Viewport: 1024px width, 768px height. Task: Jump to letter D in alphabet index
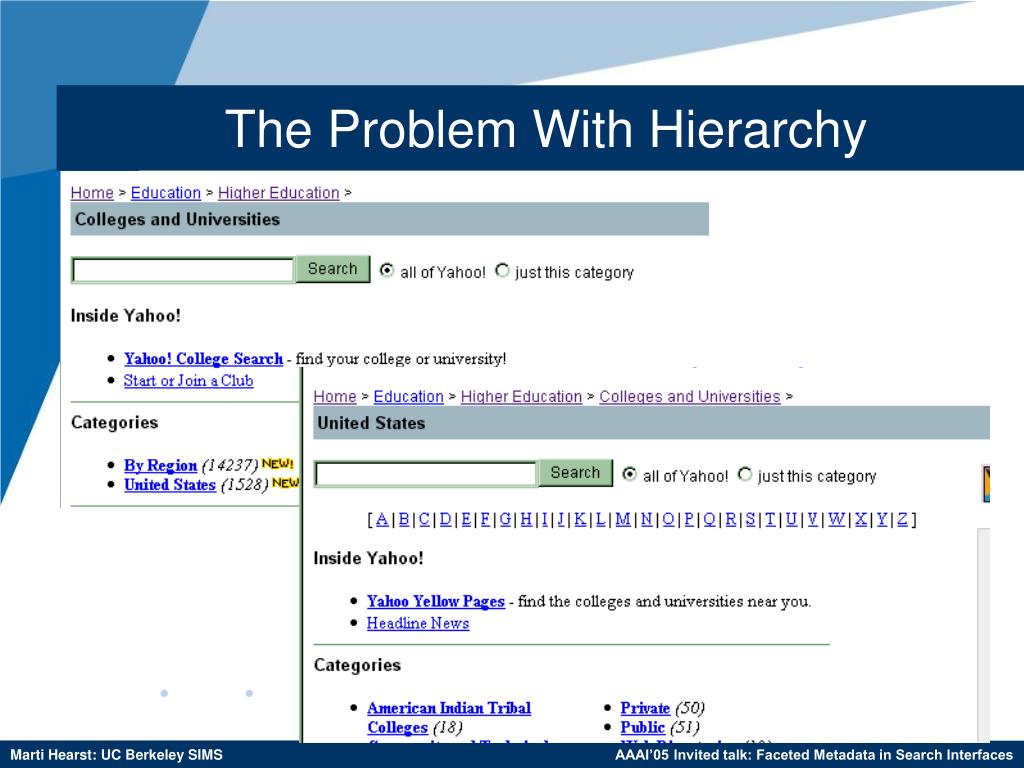tap(445, 520)
